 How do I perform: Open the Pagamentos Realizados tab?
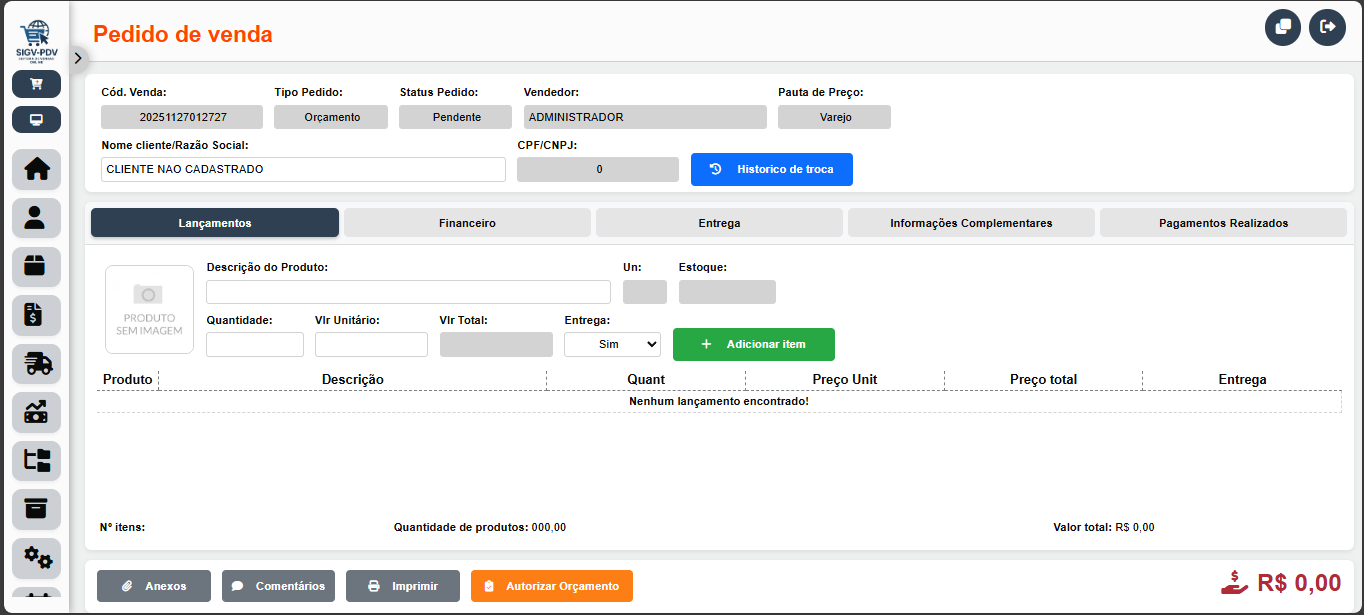point(1223,223)
